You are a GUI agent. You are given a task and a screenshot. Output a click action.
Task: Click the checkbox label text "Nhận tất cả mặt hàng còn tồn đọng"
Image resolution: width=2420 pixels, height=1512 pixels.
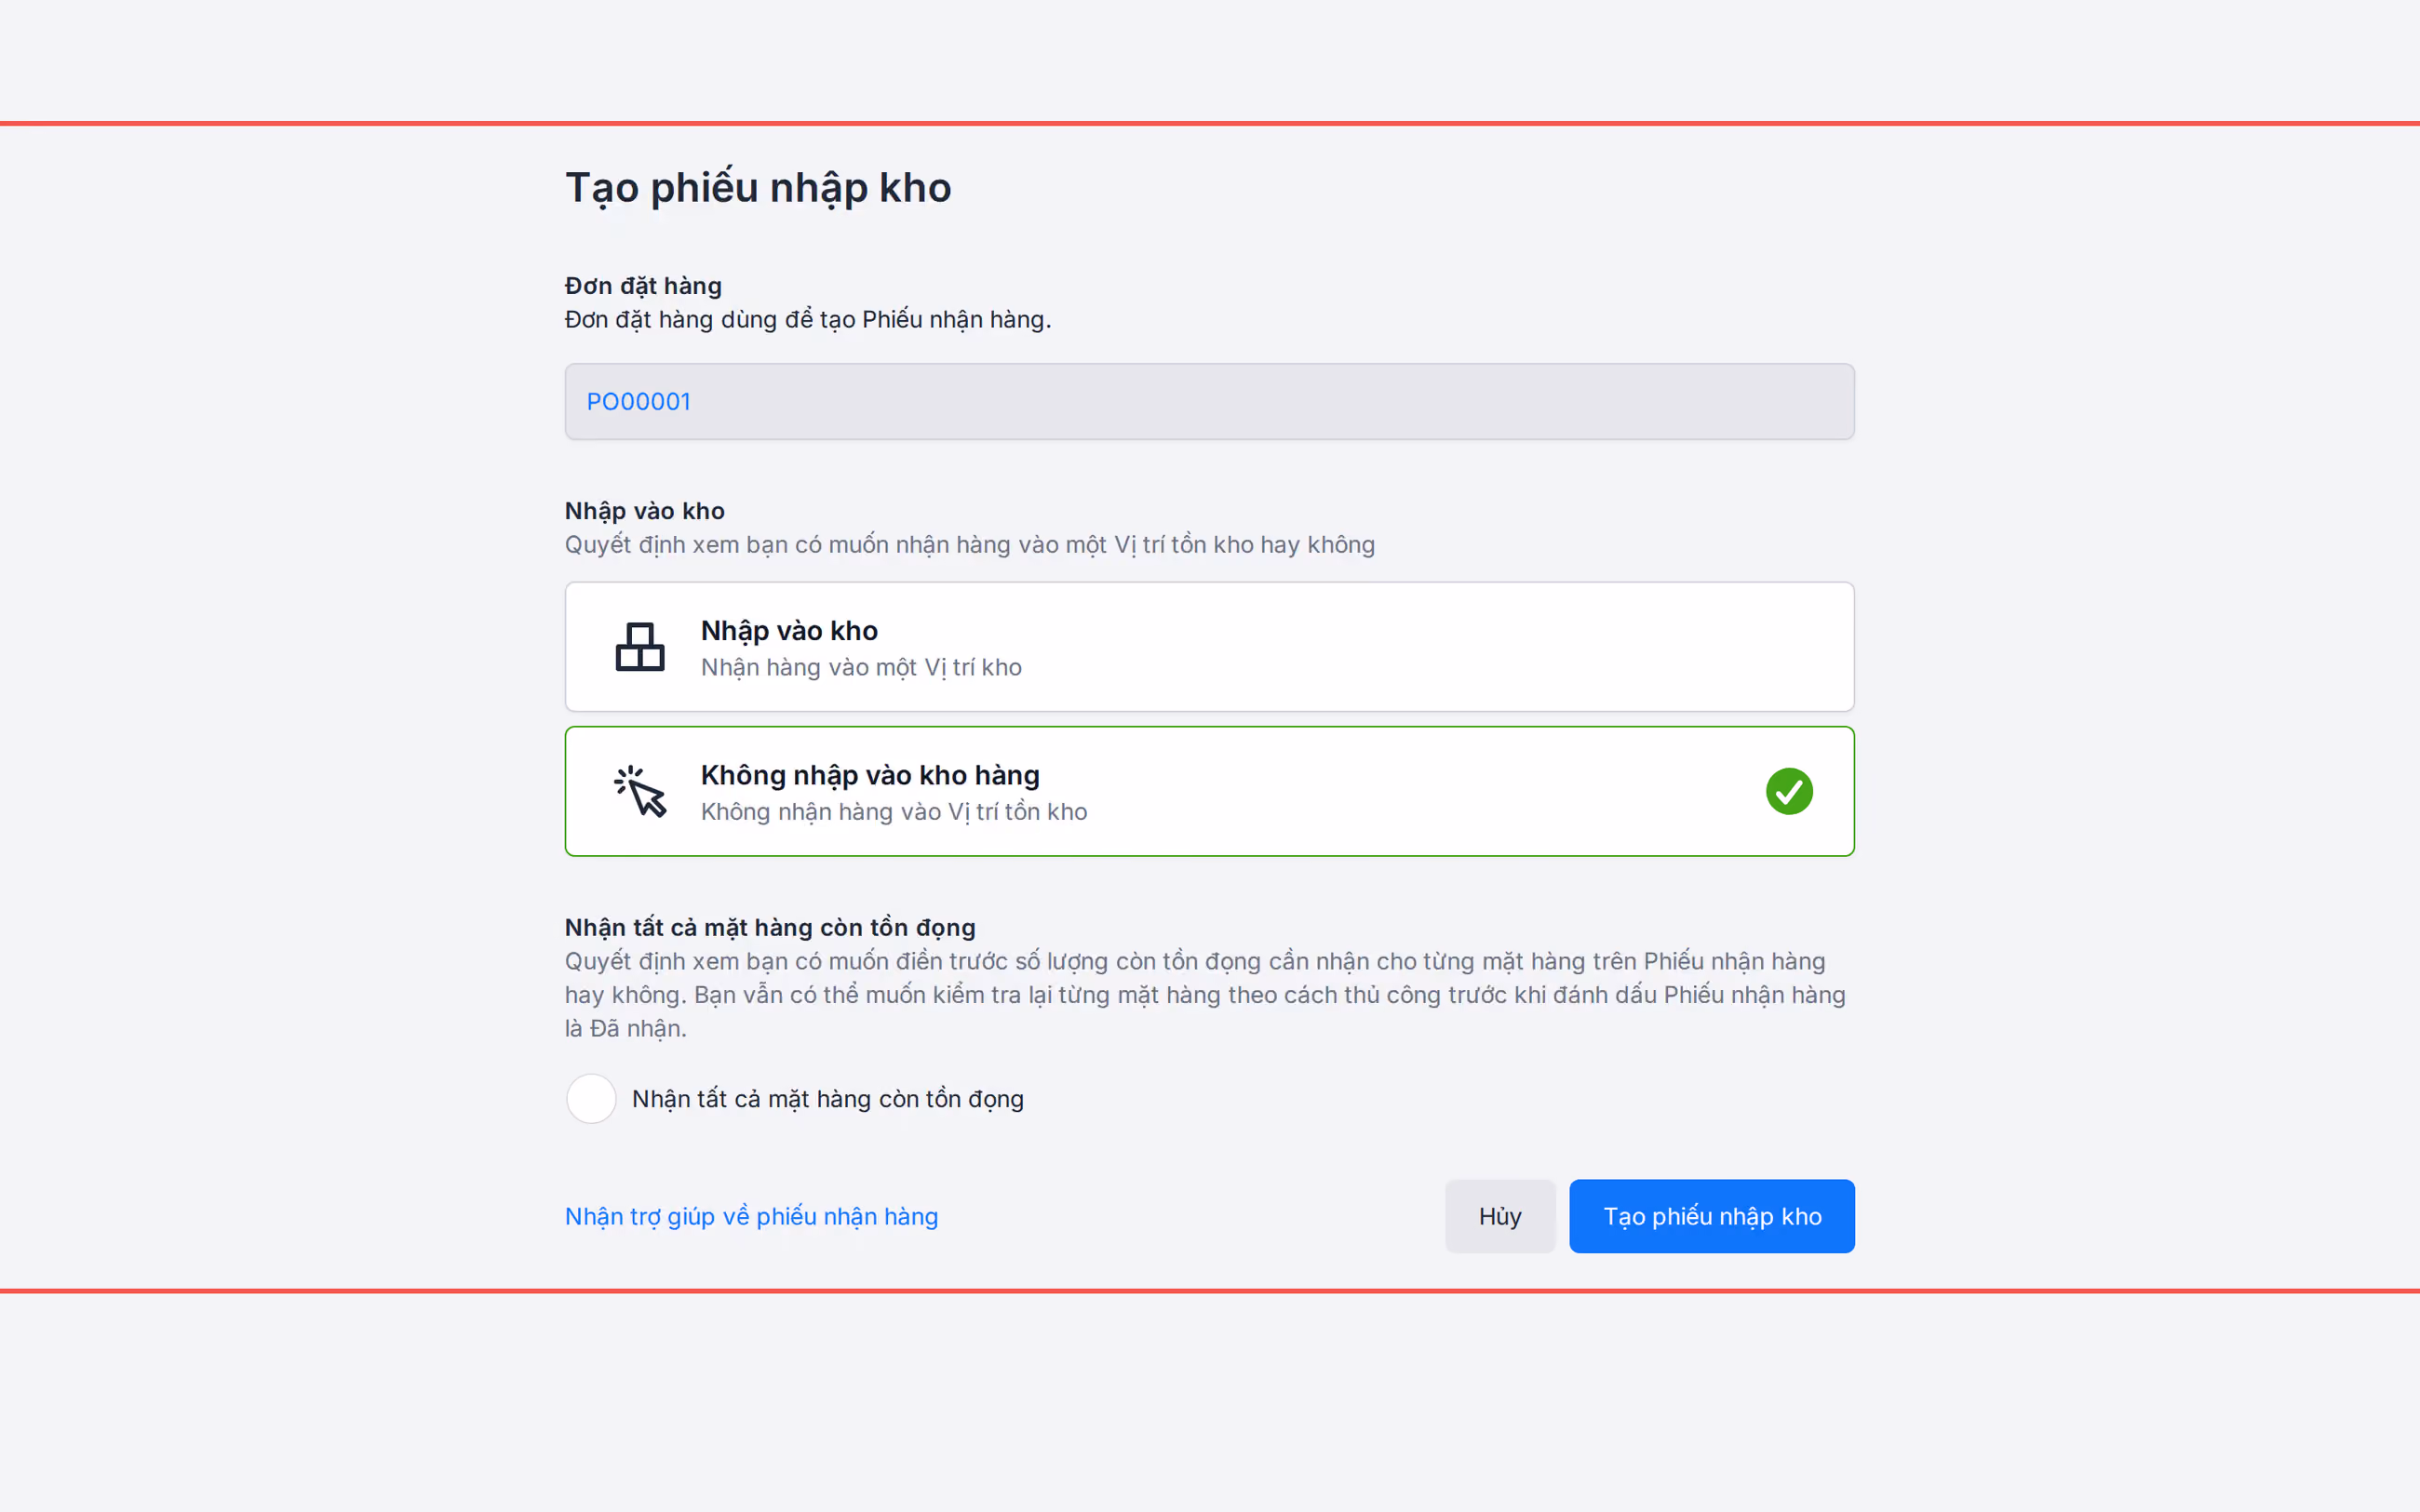point(828,1099)
